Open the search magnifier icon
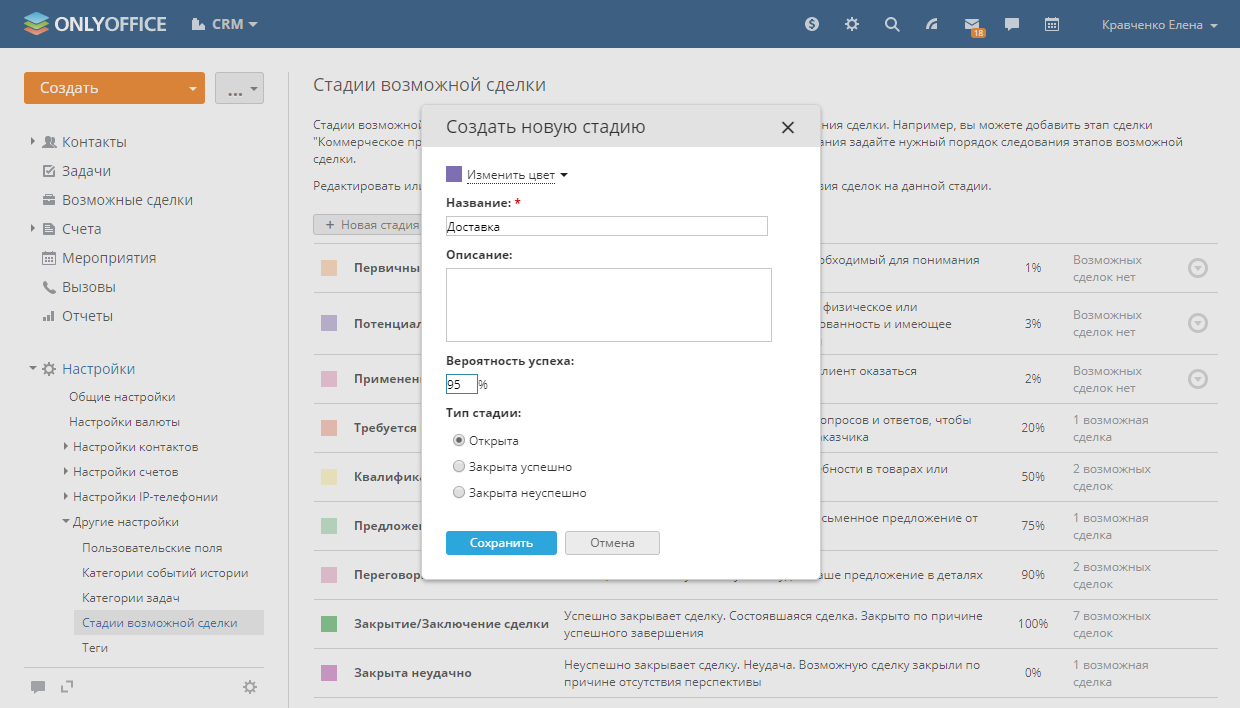Image resolution: width=1240 pixels, height=708 pixels. point(892,24)
